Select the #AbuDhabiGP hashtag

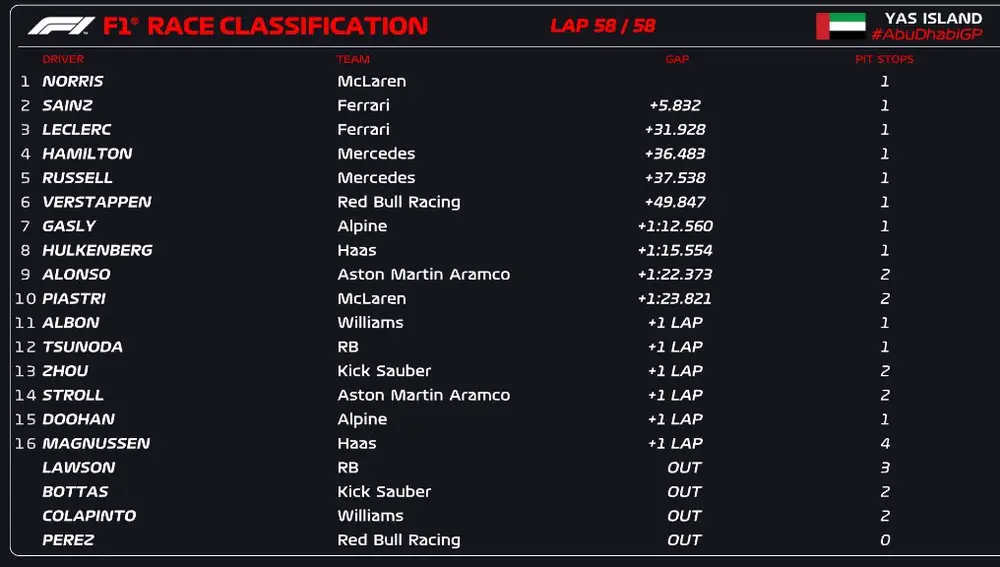pyautogui.click(x=927, y=34)
